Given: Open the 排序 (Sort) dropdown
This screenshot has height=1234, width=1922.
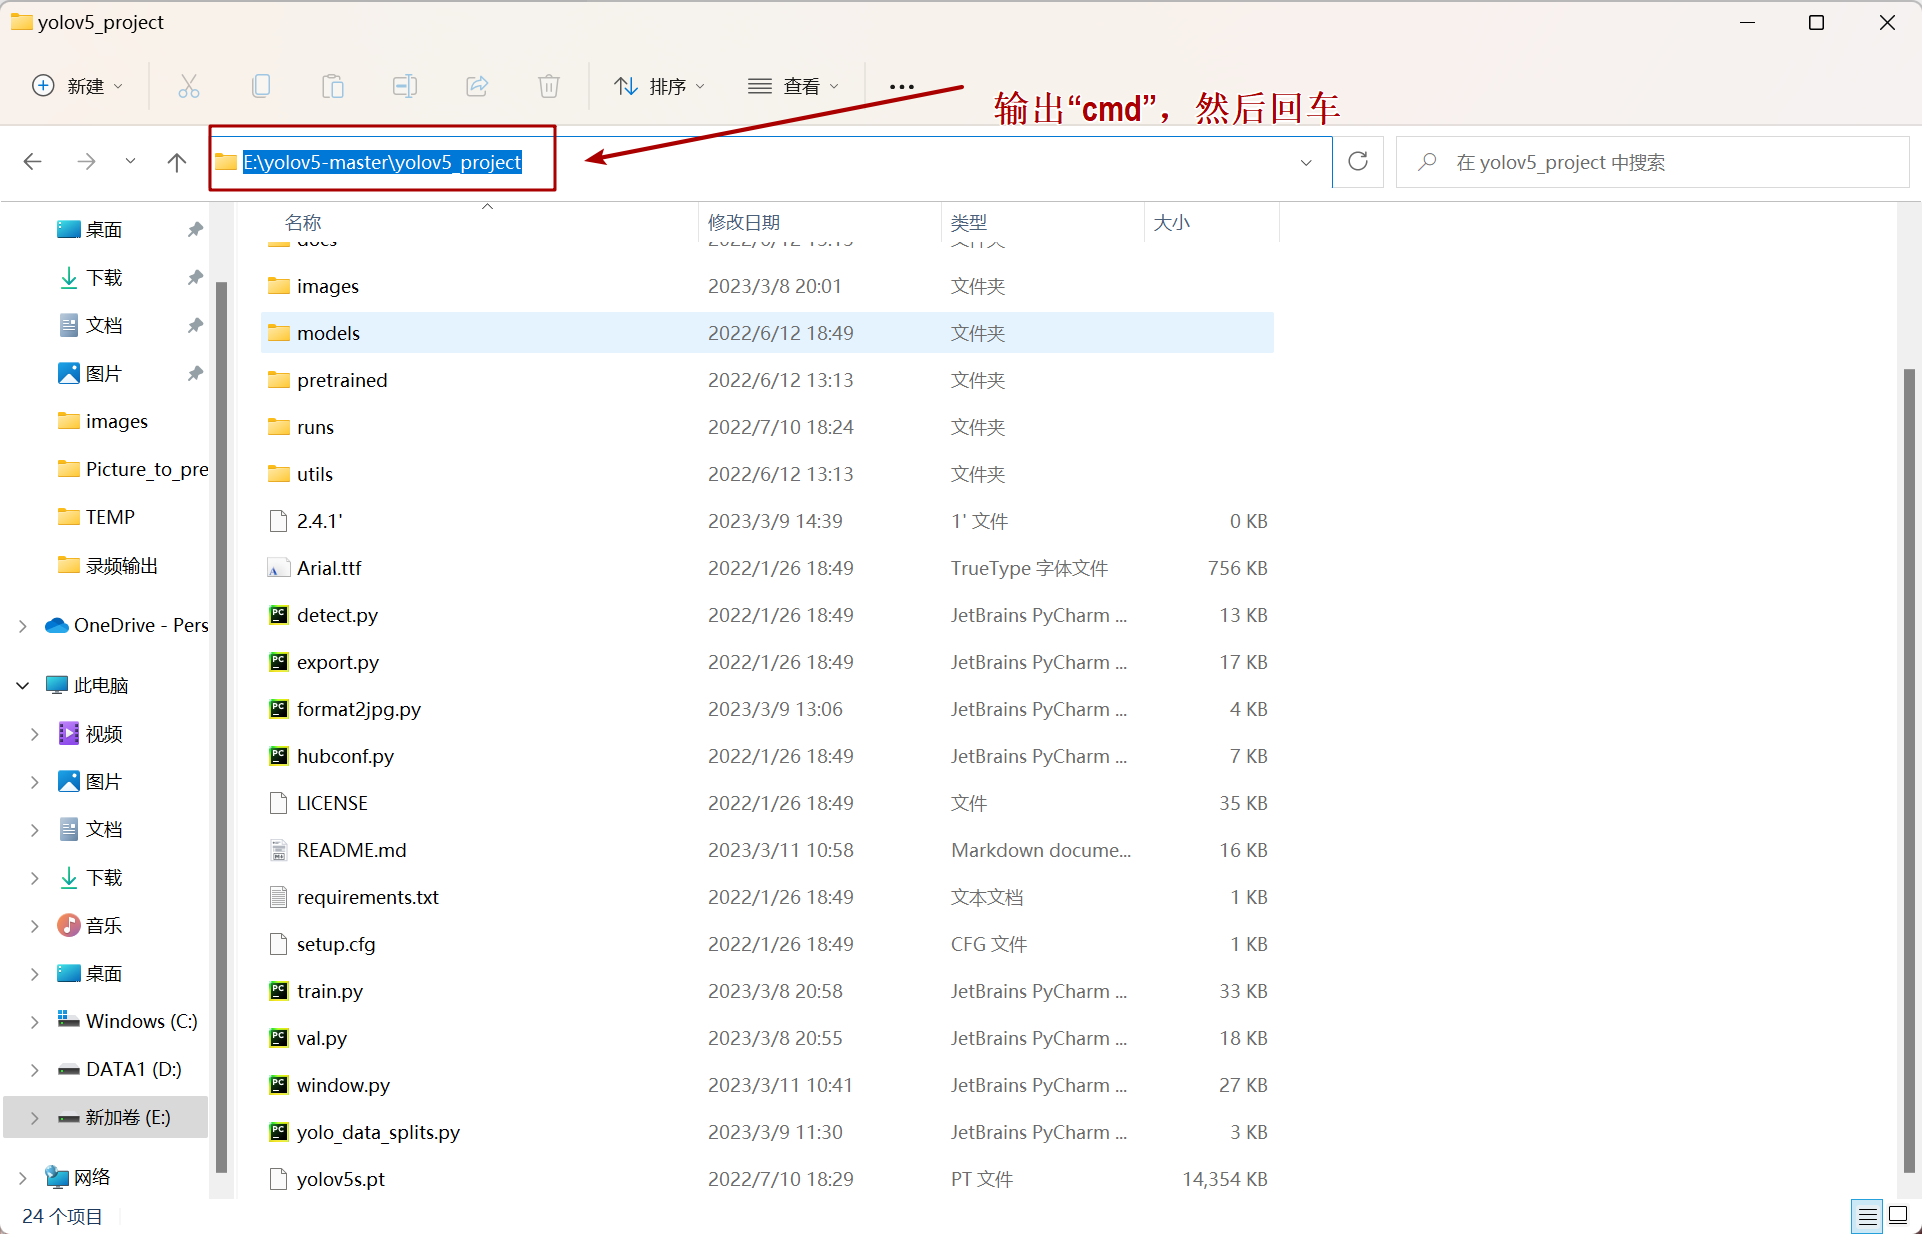Looking at the screenshot, I should click(660, 86).
